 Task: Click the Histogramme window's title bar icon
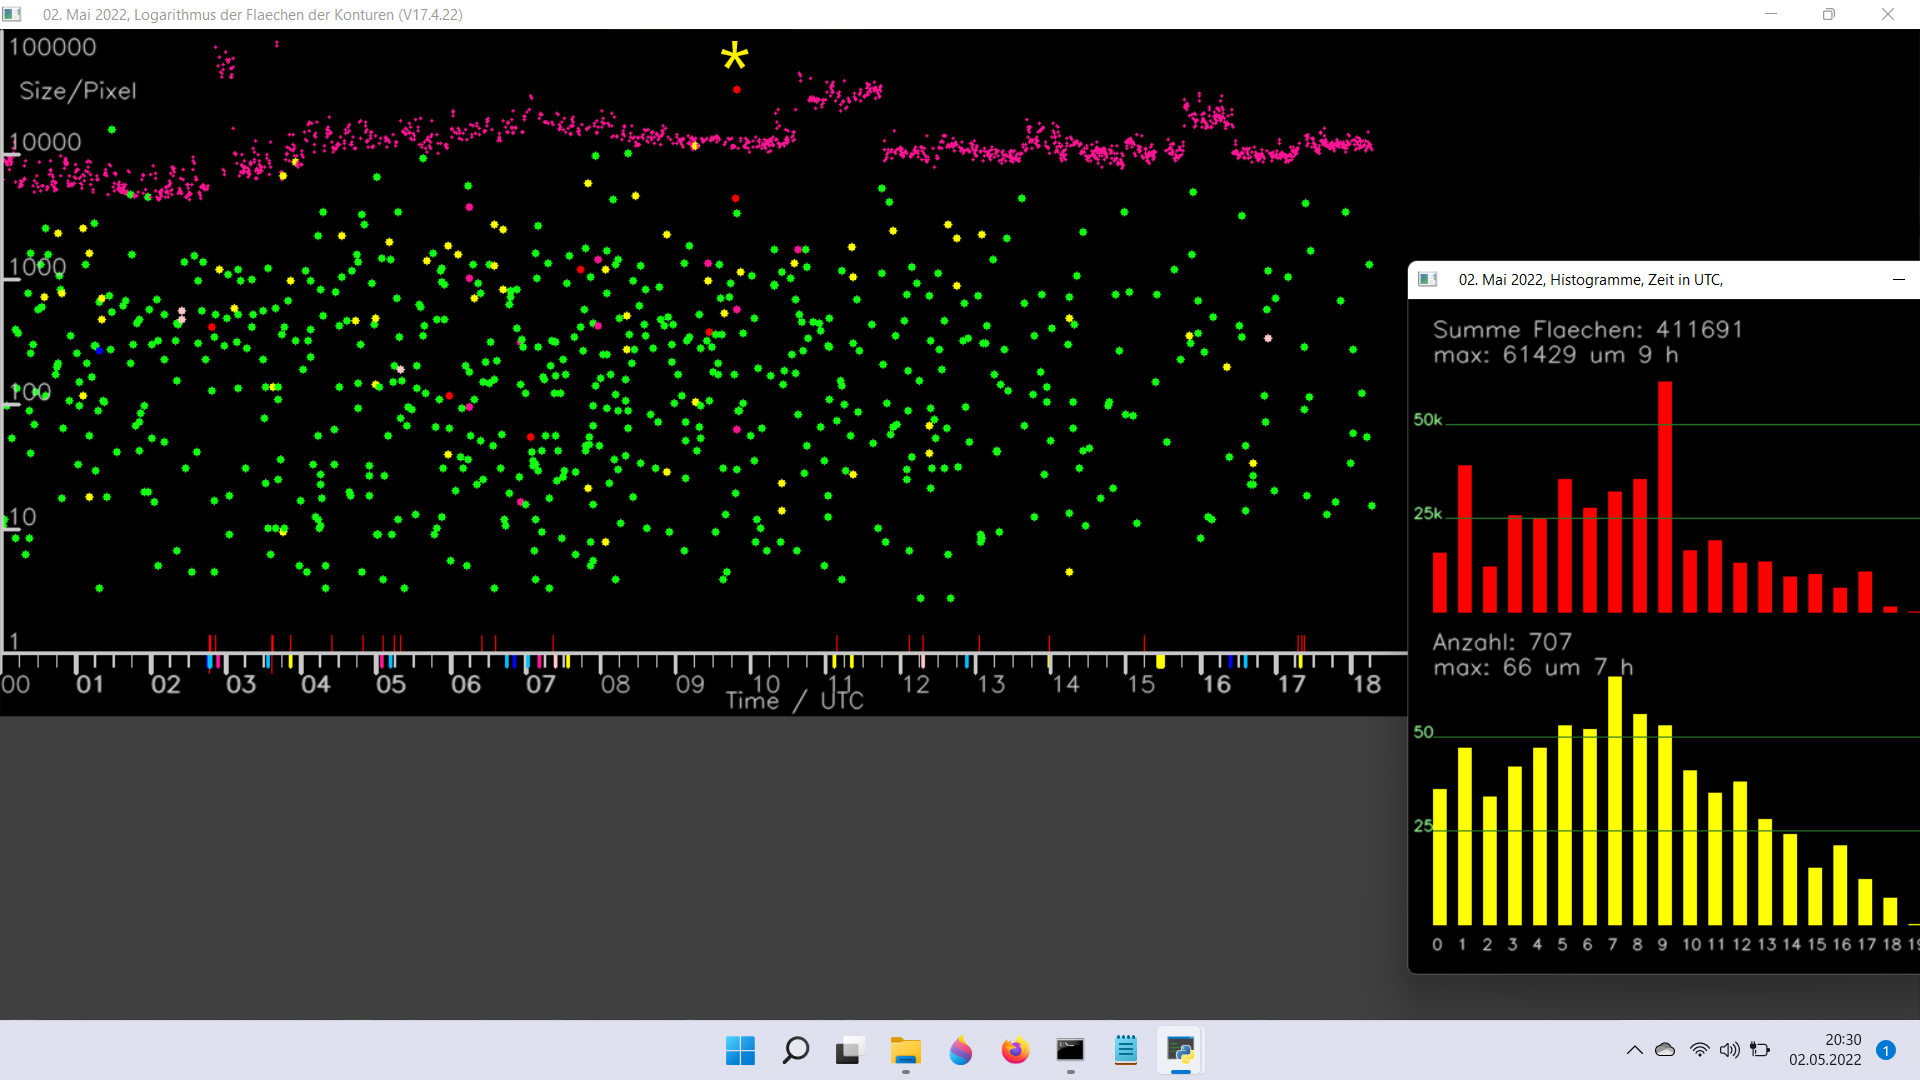point(1428,280)
